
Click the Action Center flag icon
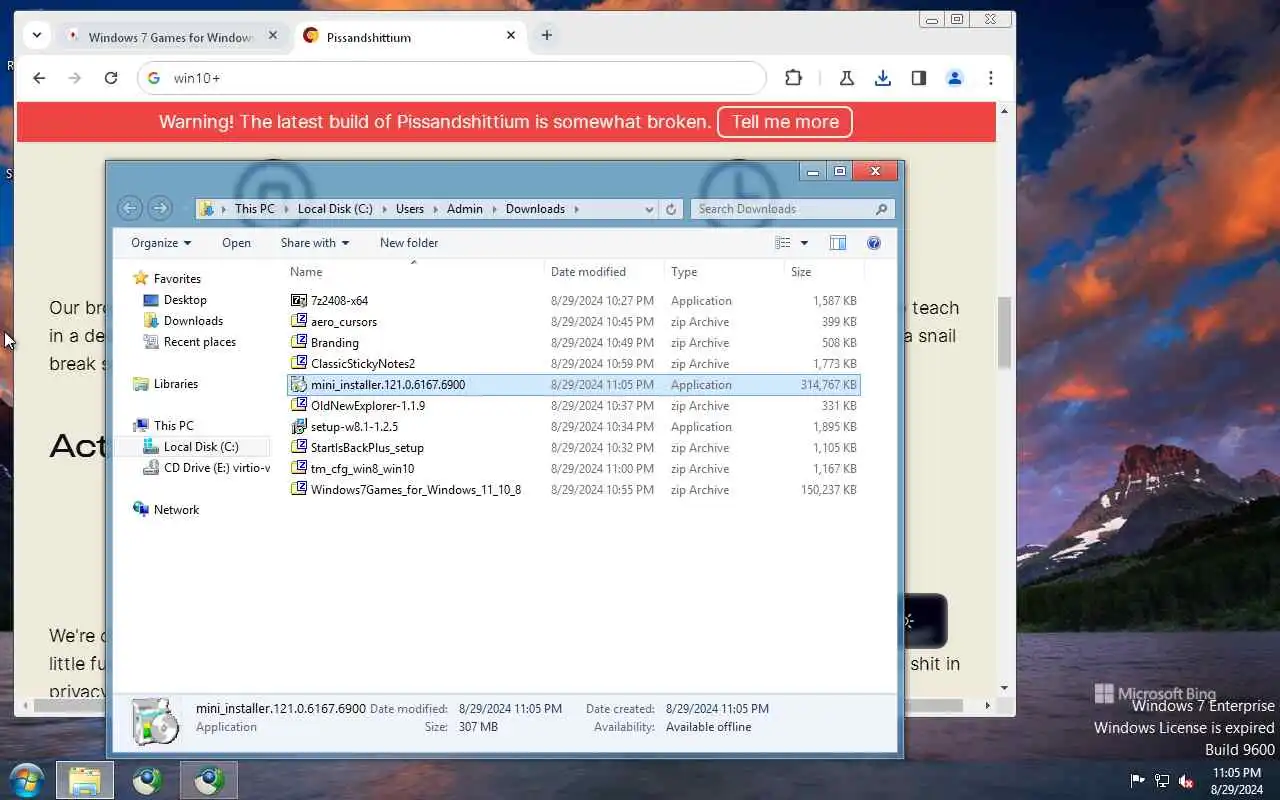click(x=1138, y=781)
